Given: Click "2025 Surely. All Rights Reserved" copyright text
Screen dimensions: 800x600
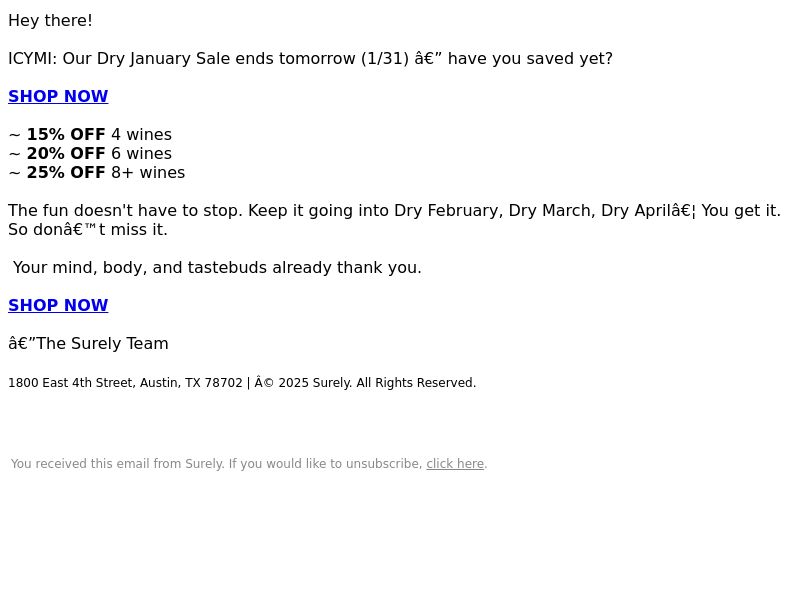Looking at the screenshot, I should pos(377,383).
